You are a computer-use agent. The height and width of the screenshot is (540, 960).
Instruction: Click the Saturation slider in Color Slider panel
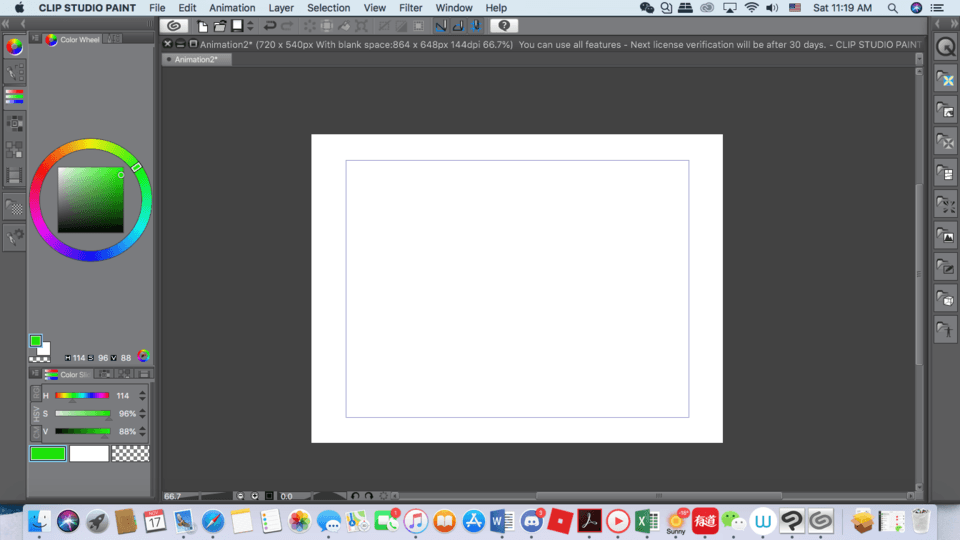[x=82, y=413]
